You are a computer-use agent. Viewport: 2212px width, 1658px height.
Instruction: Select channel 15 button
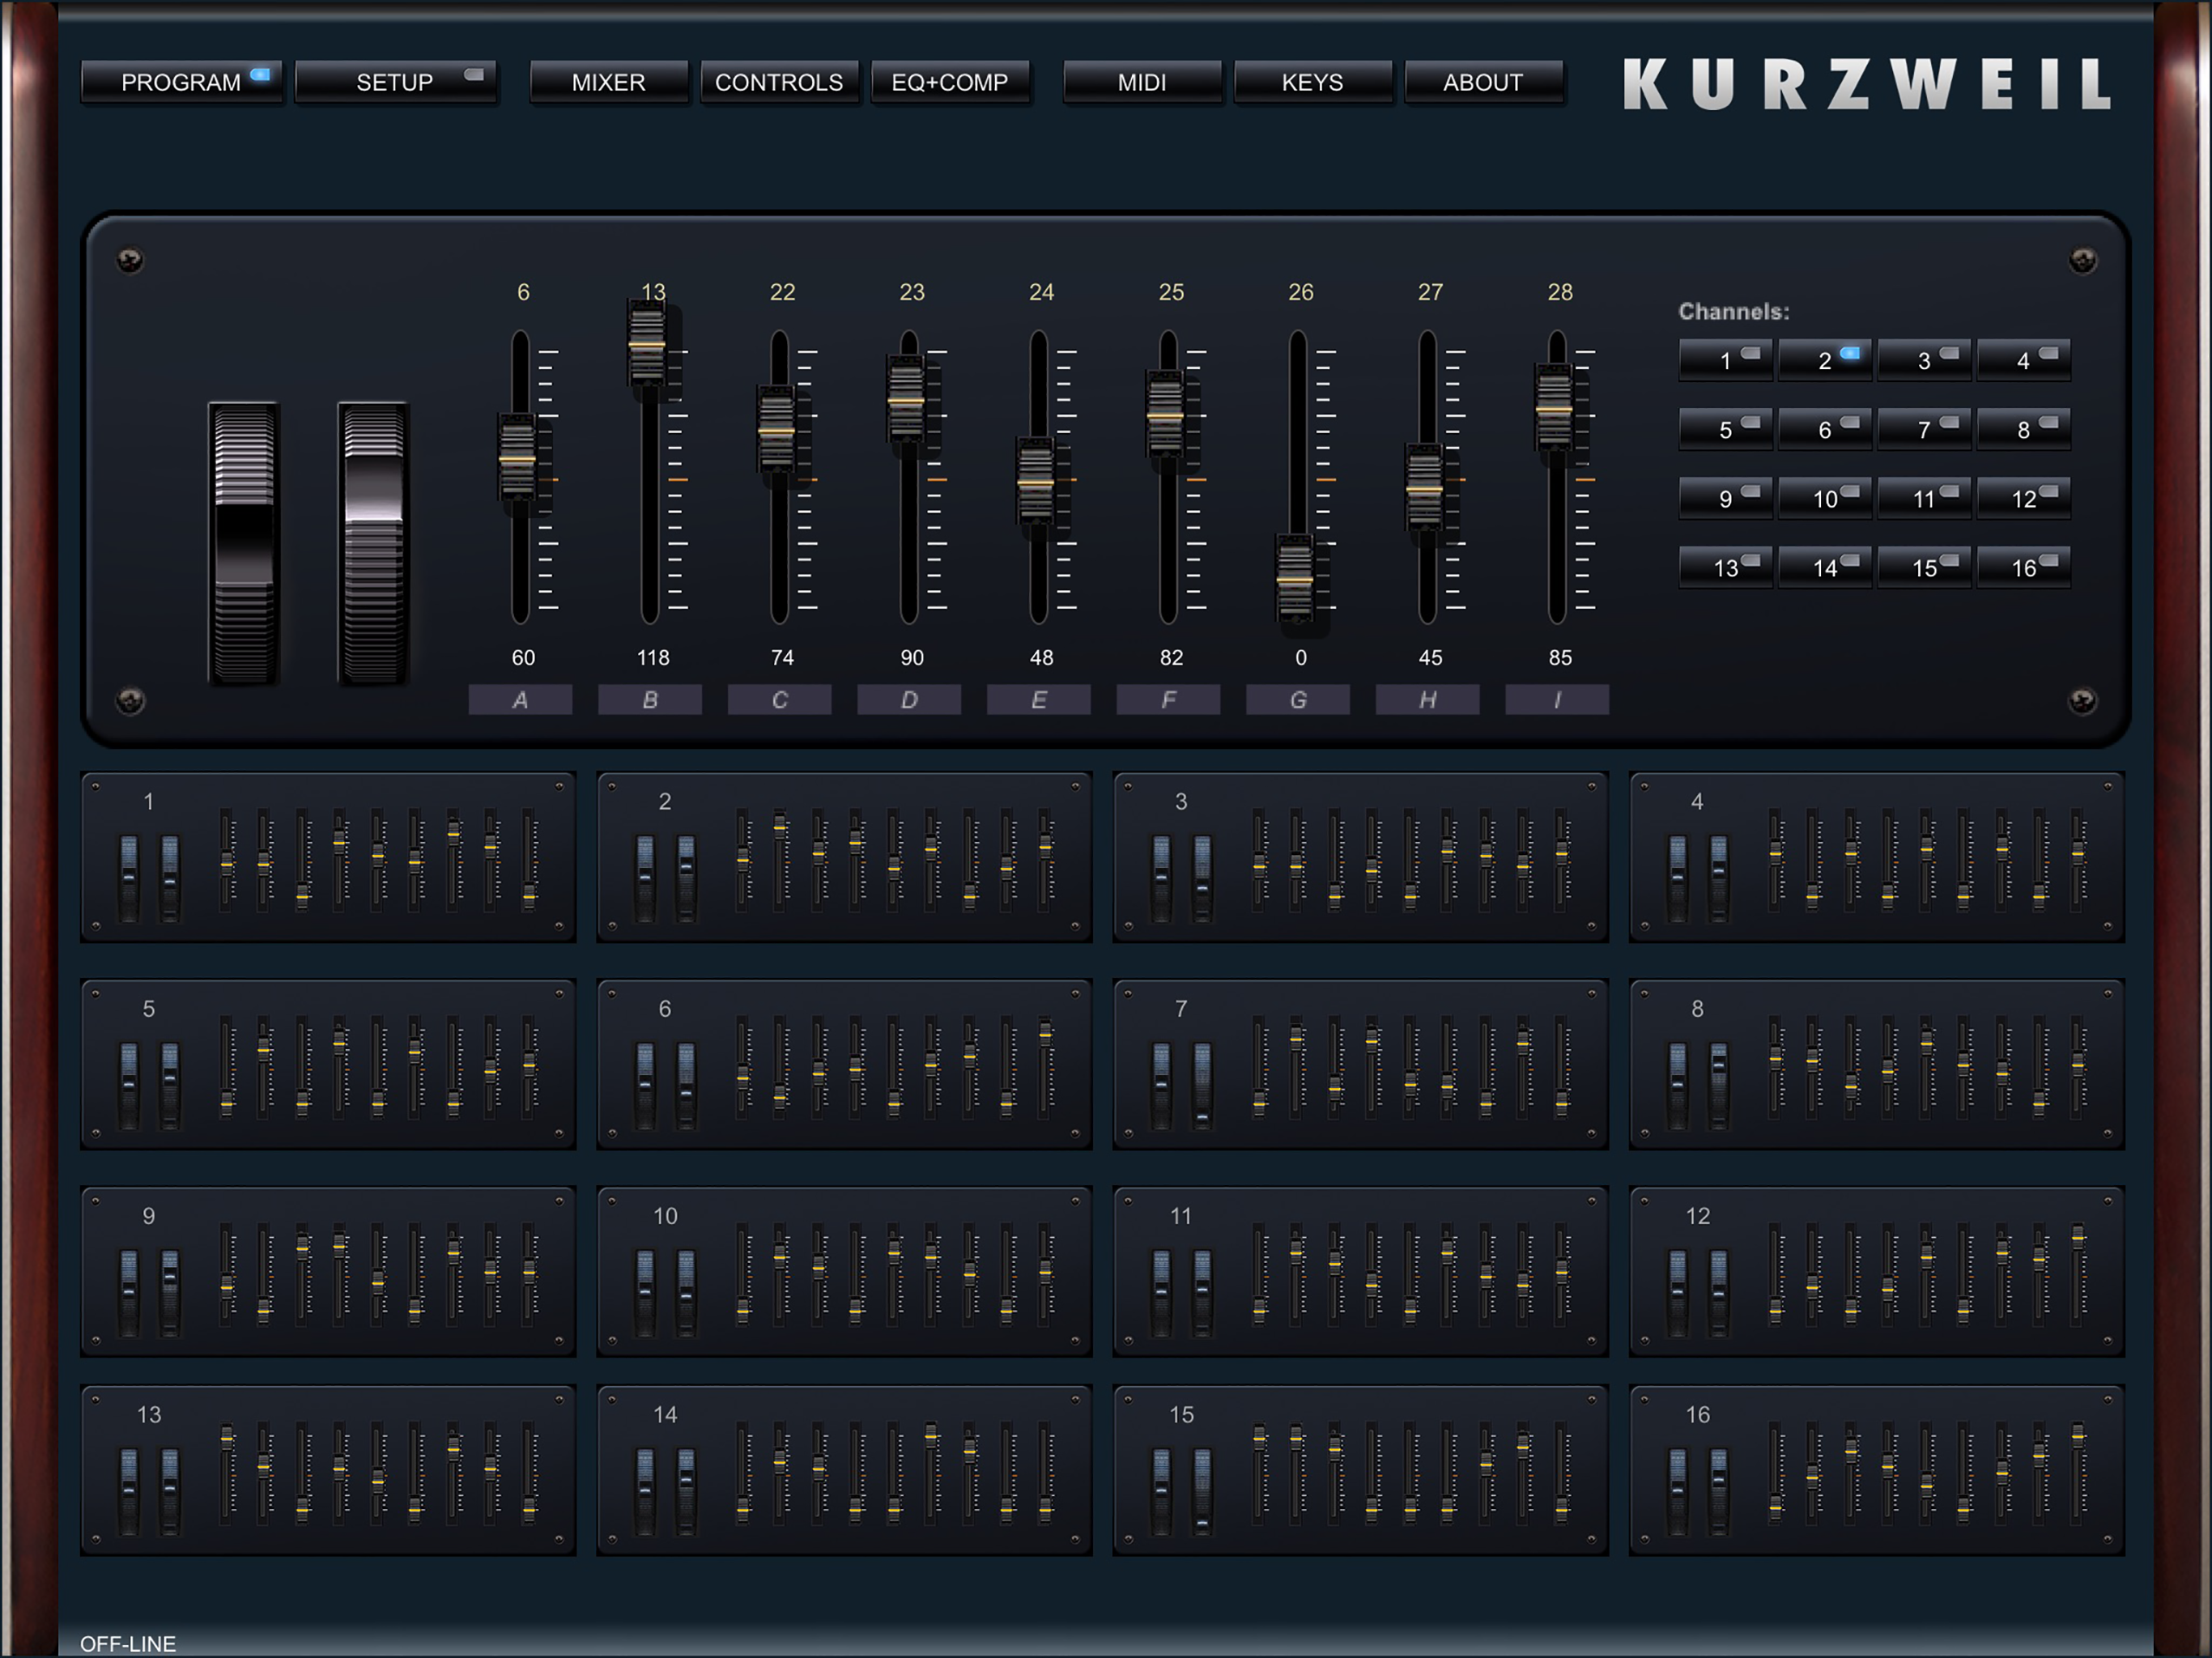[x=1924, y=567]
